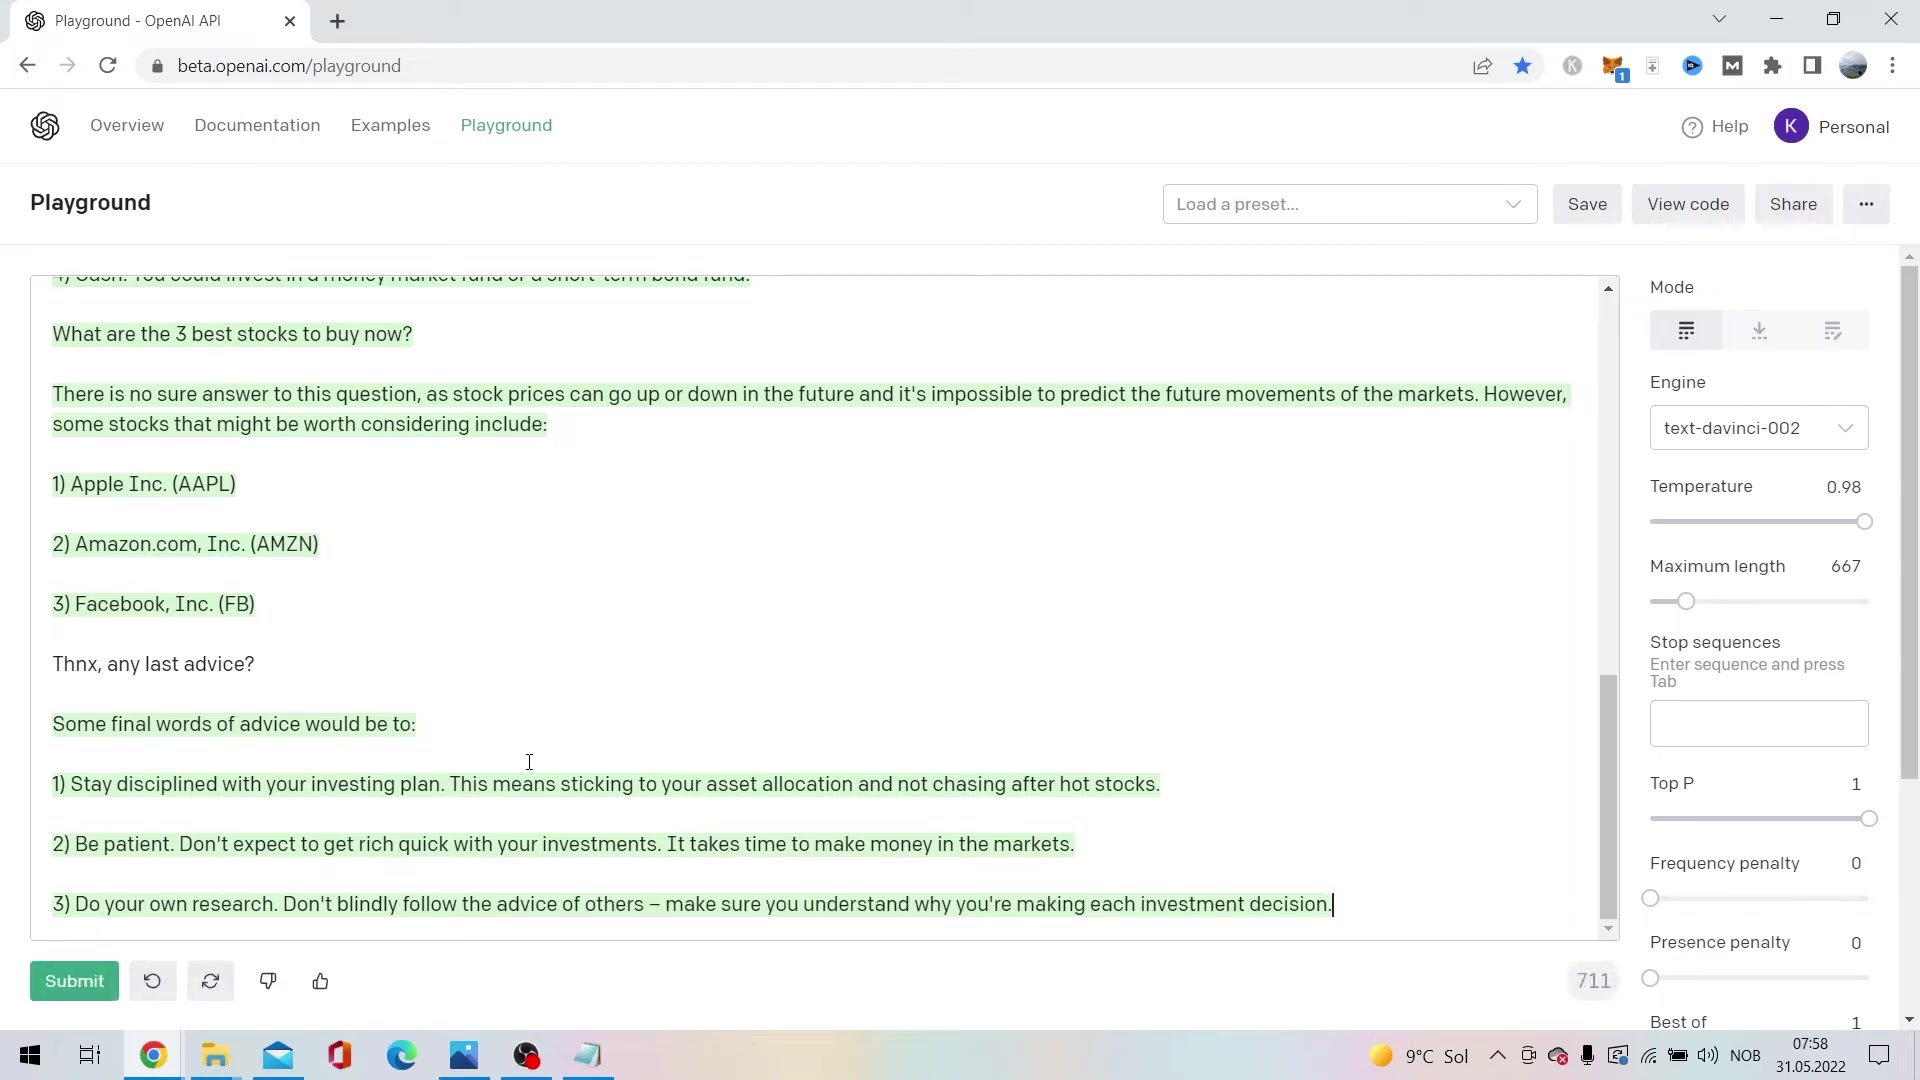Open the Chrome extensions puzzle icon

point(1772,66)
